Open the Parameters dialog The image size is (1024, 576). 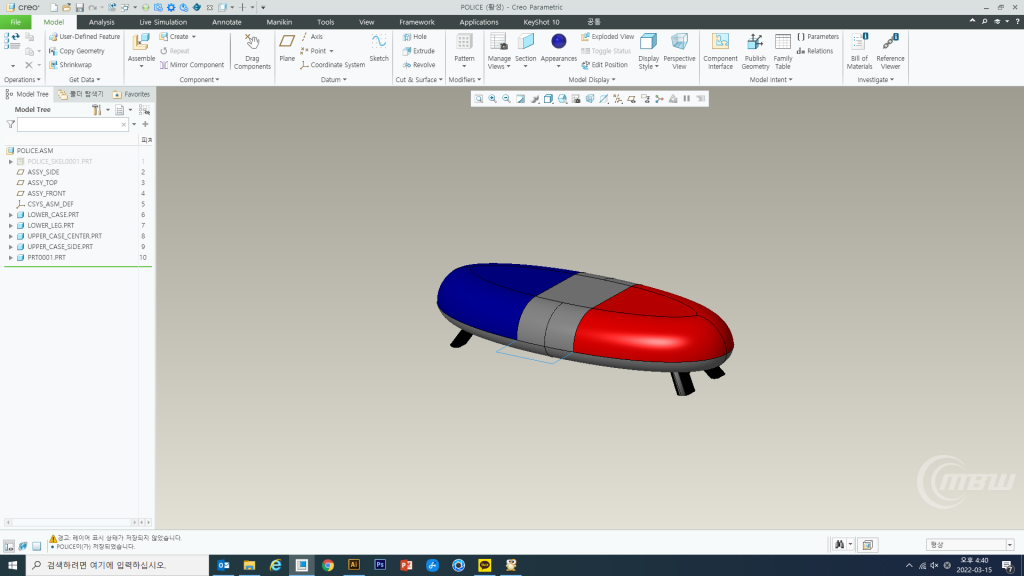(818, 37)
